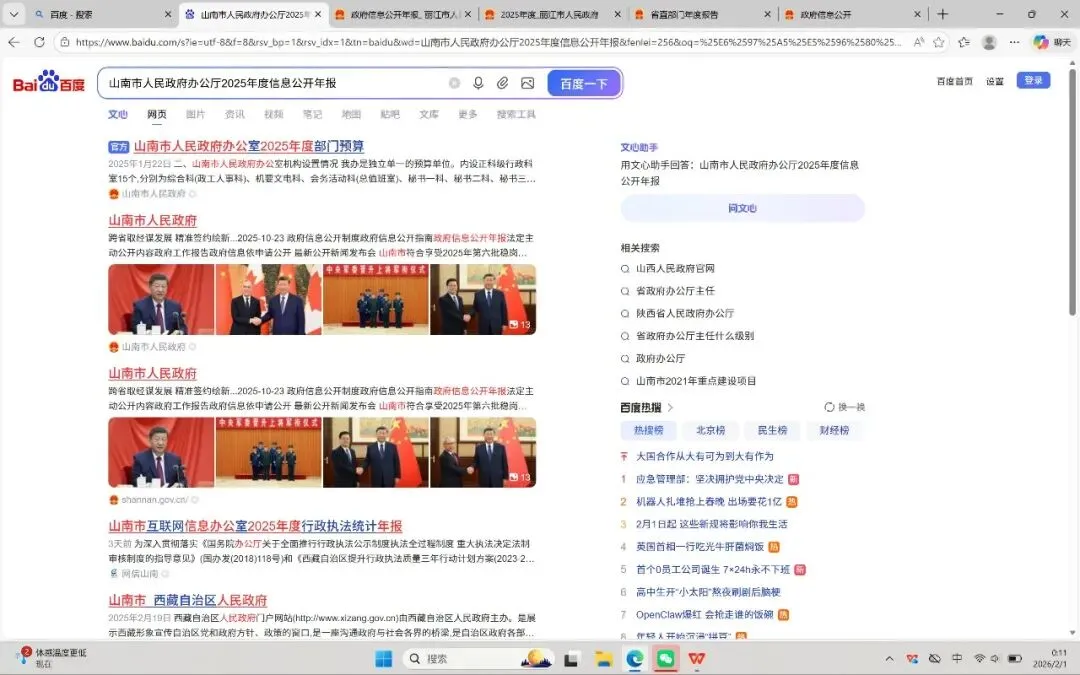Select the 网页 results tab
The width and height of the screenshot is (1080, 675).
[156, 114]
